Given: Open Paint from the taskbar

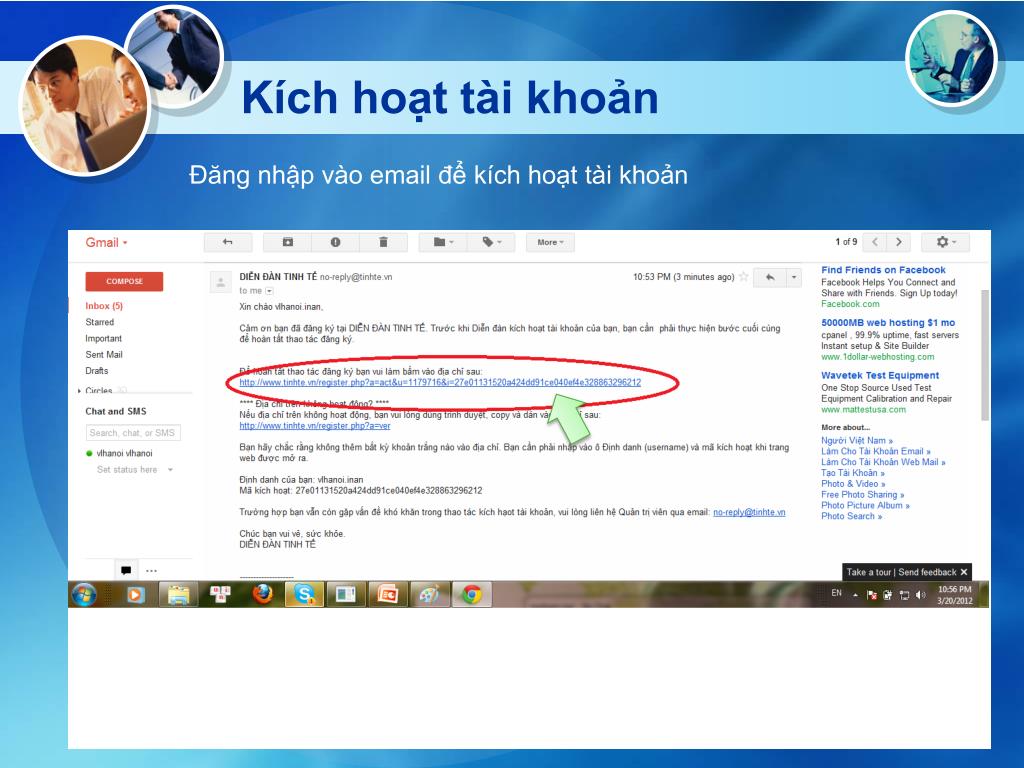Looking at the screenshot, I should point(430,595).
